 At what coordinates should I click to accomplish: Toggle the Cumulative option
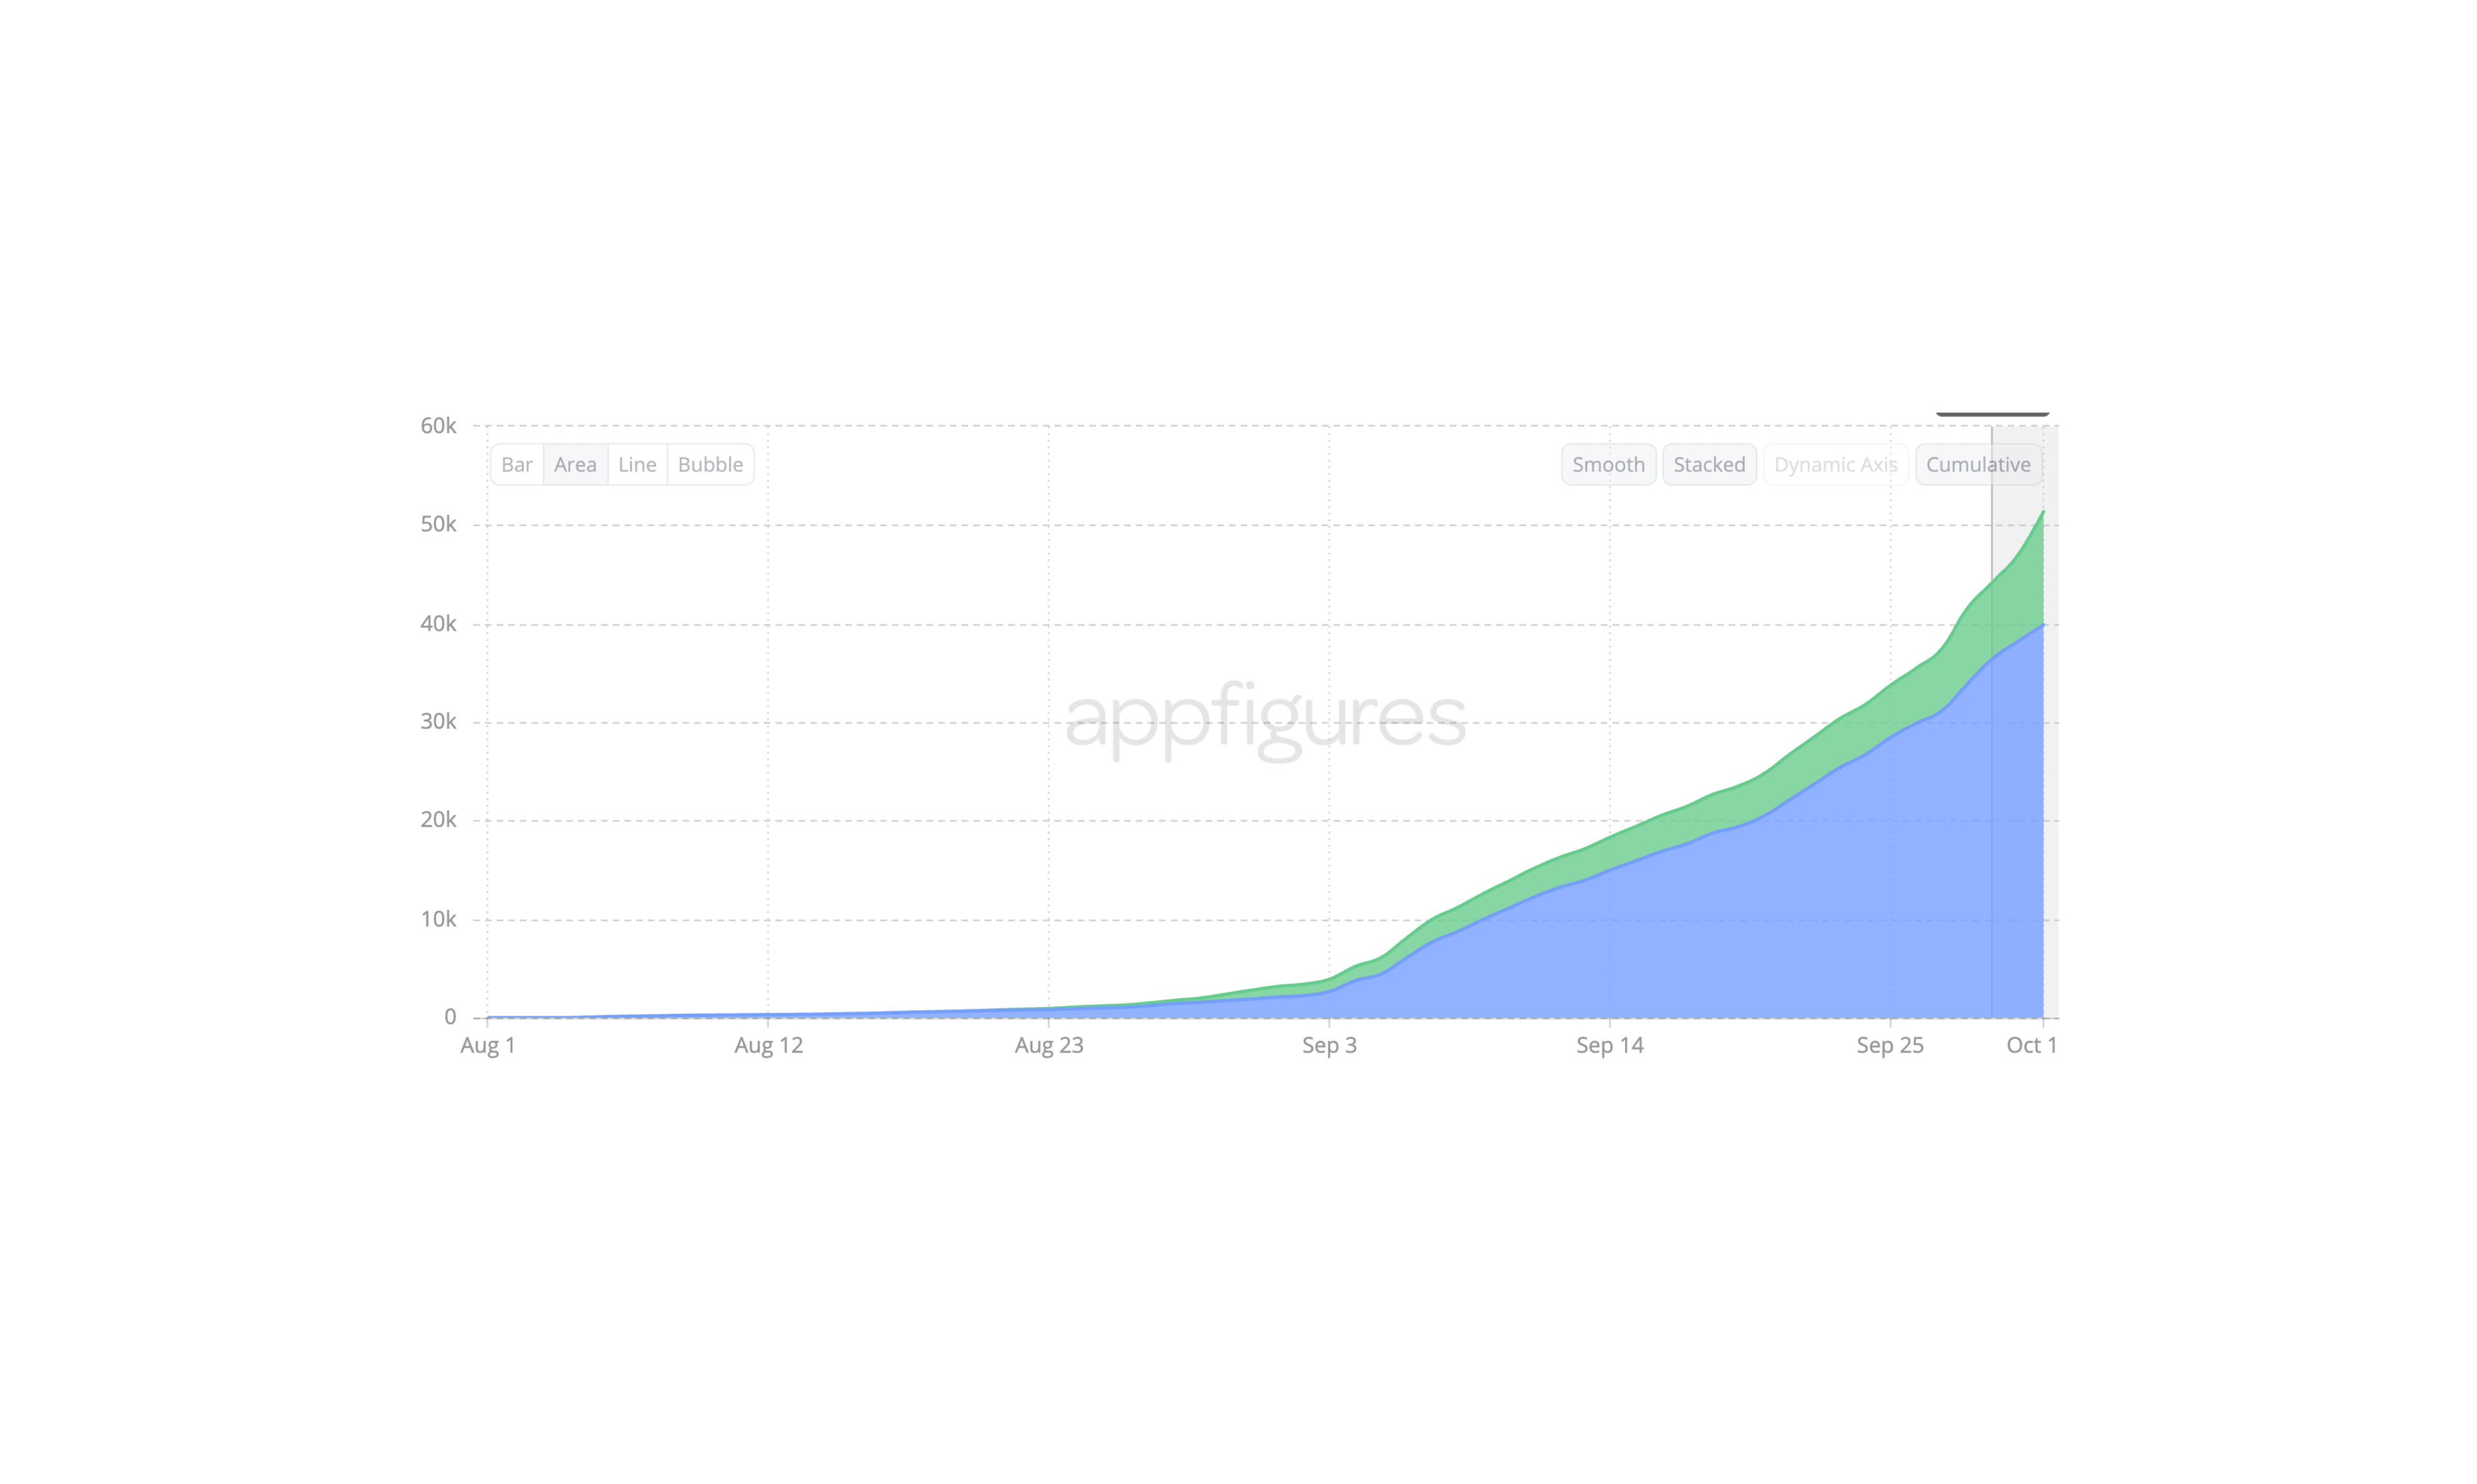(1978, 465)
